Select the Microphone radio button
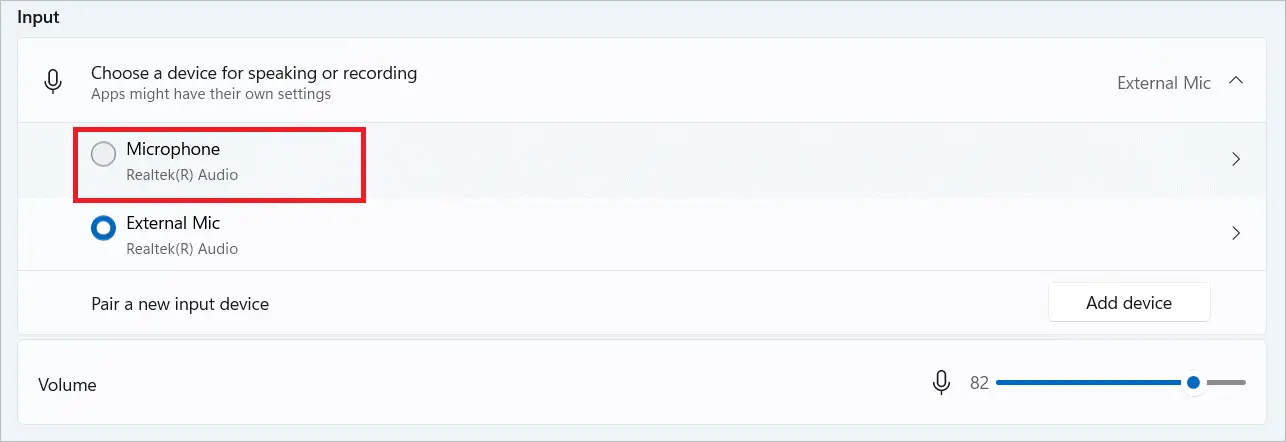 [x=103, y=155]
